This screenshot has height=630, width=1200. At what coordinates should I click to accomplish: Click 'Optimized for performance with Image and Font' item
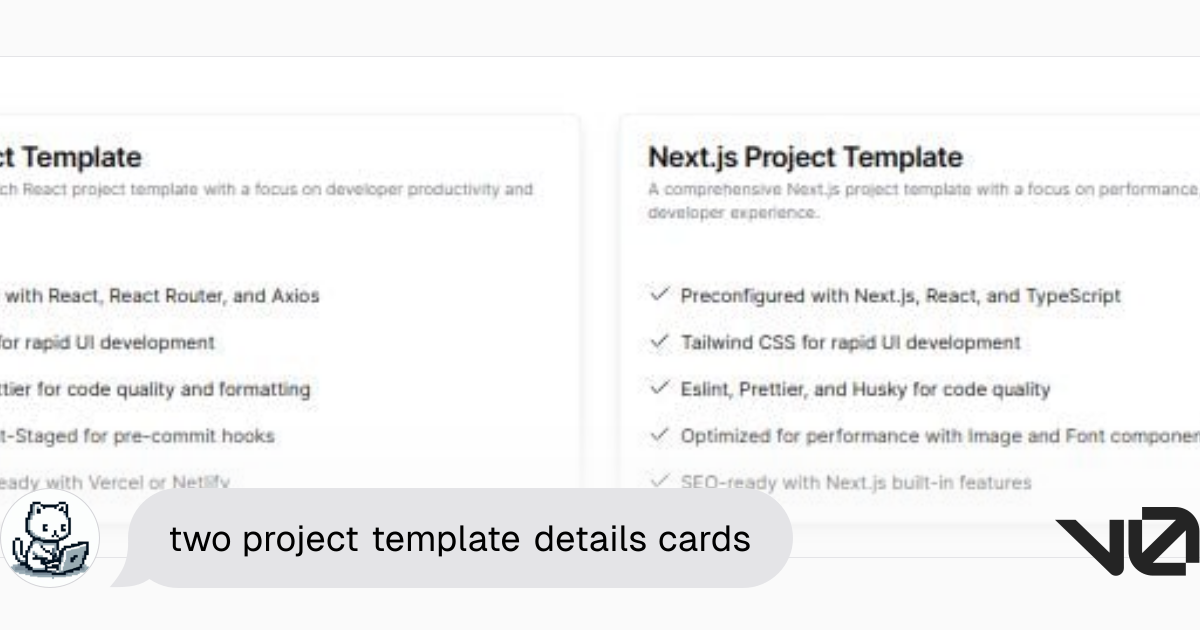pyautogui.click(x=940, y=436)
